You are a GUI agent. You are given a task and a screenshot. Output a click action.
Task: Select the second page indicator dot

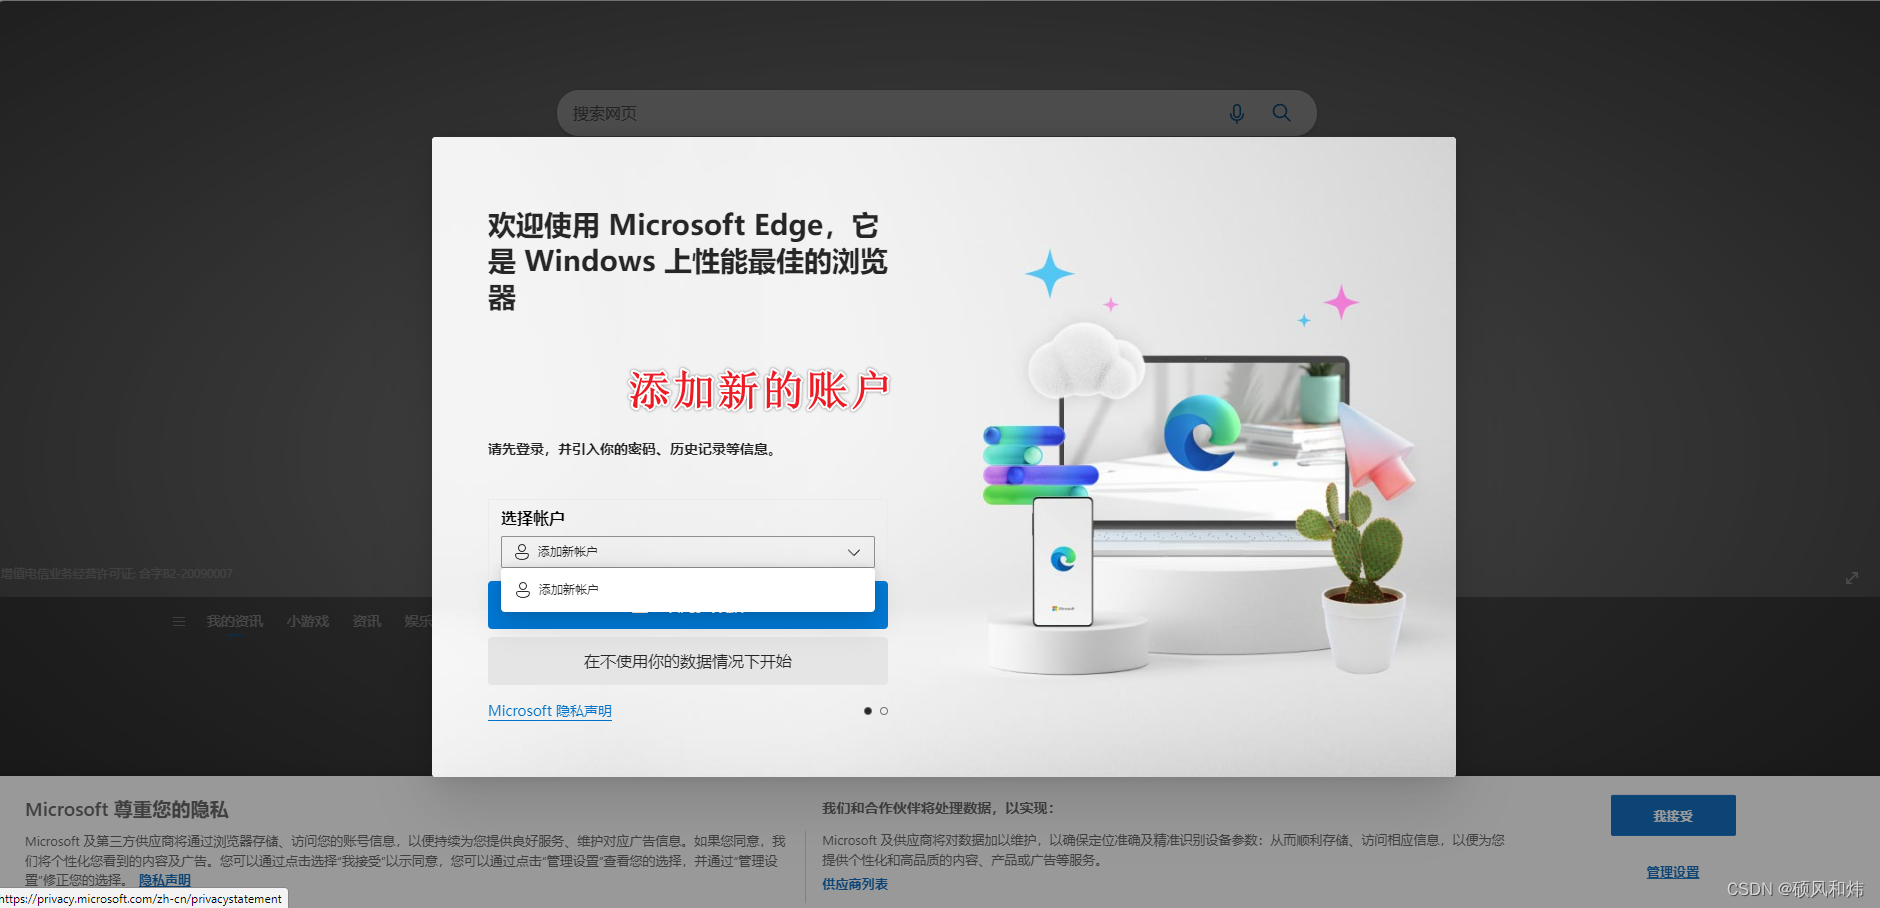[884, 711]
